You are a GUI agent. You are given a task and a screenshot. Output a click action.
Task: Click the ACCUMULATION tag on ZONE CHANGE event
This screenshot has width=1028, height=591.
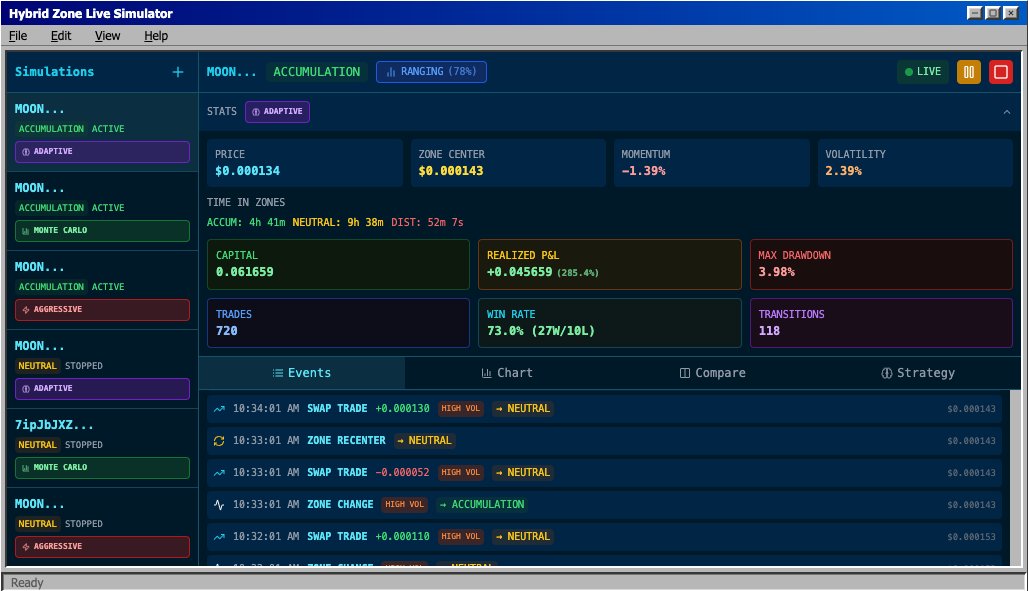pyautogui.click(x=481, y=504)
